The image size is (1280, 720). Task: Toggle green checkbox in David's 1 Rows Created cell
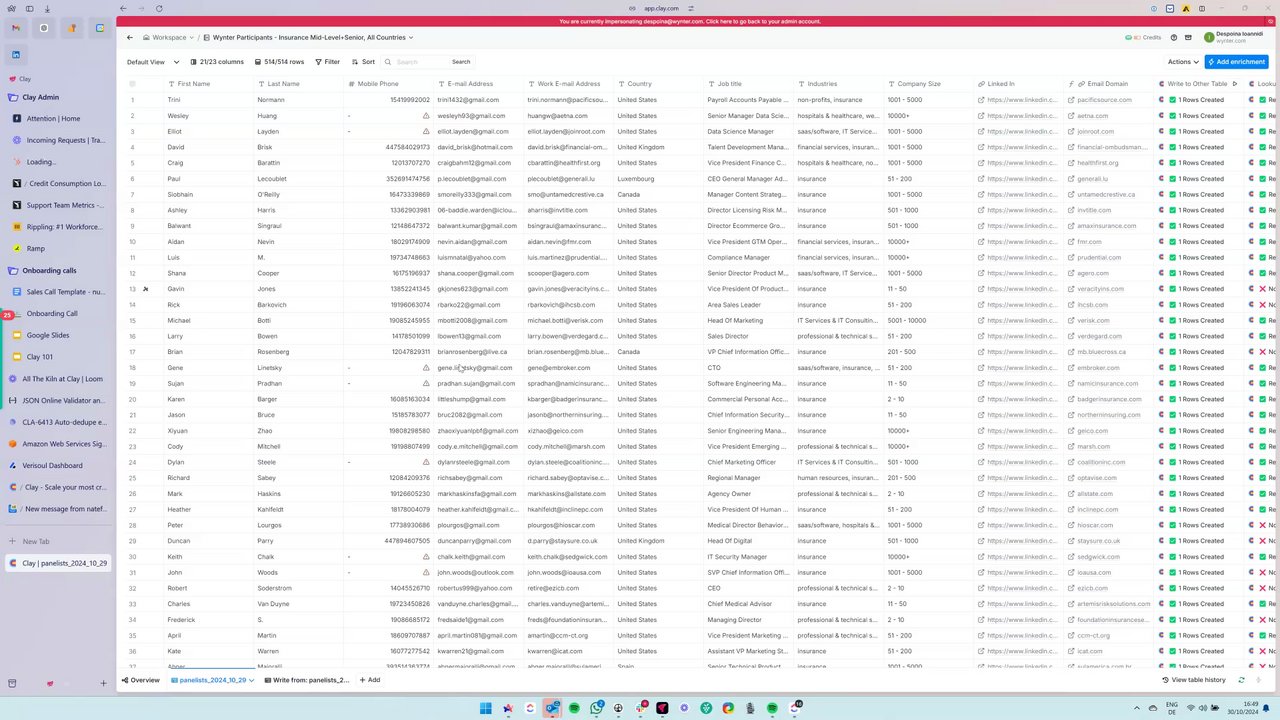1173,147
